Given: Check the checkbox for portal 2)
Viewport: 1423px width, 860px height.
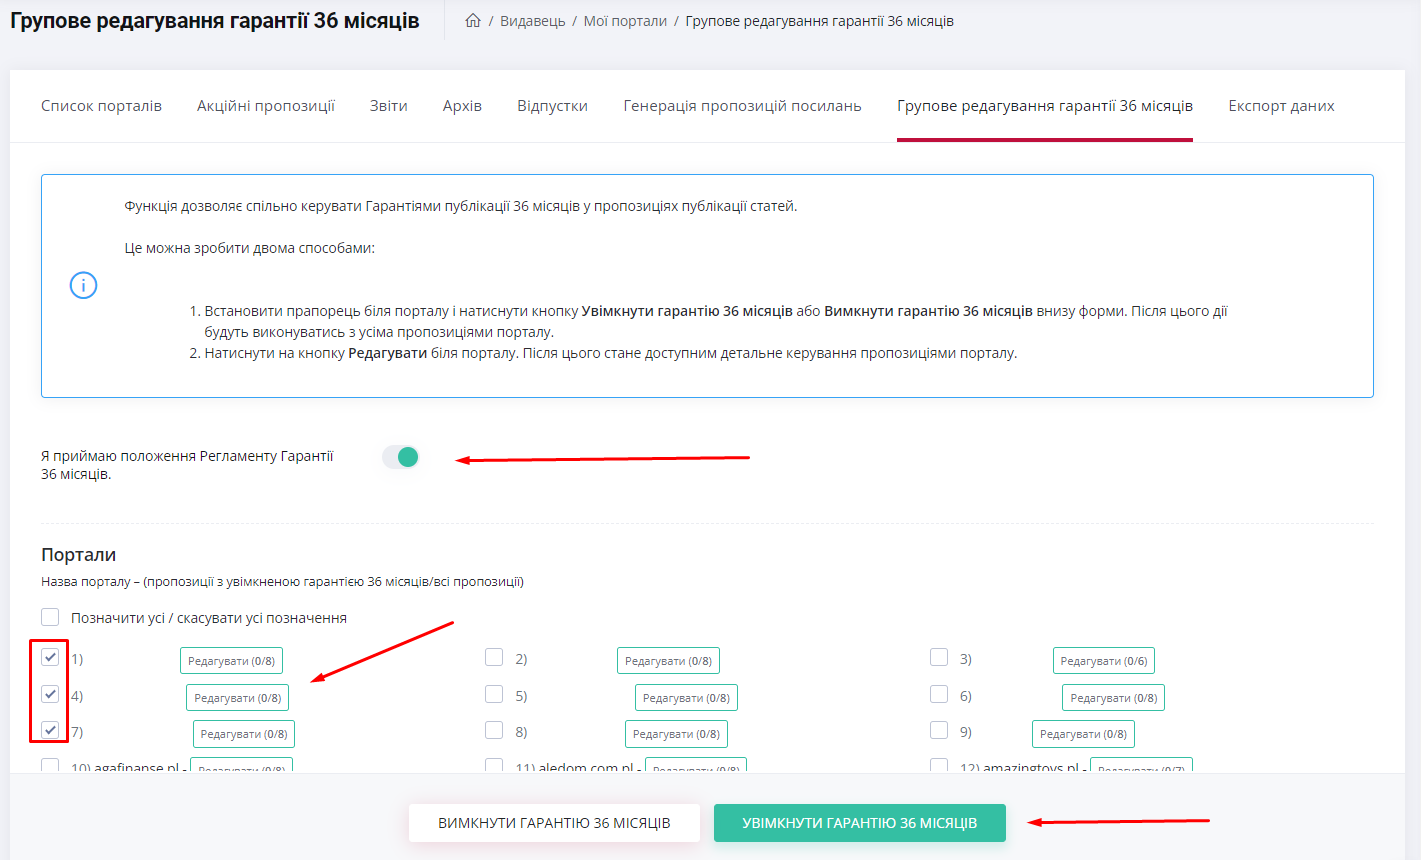Looking at the screenshot, I should tap(494, 658).
